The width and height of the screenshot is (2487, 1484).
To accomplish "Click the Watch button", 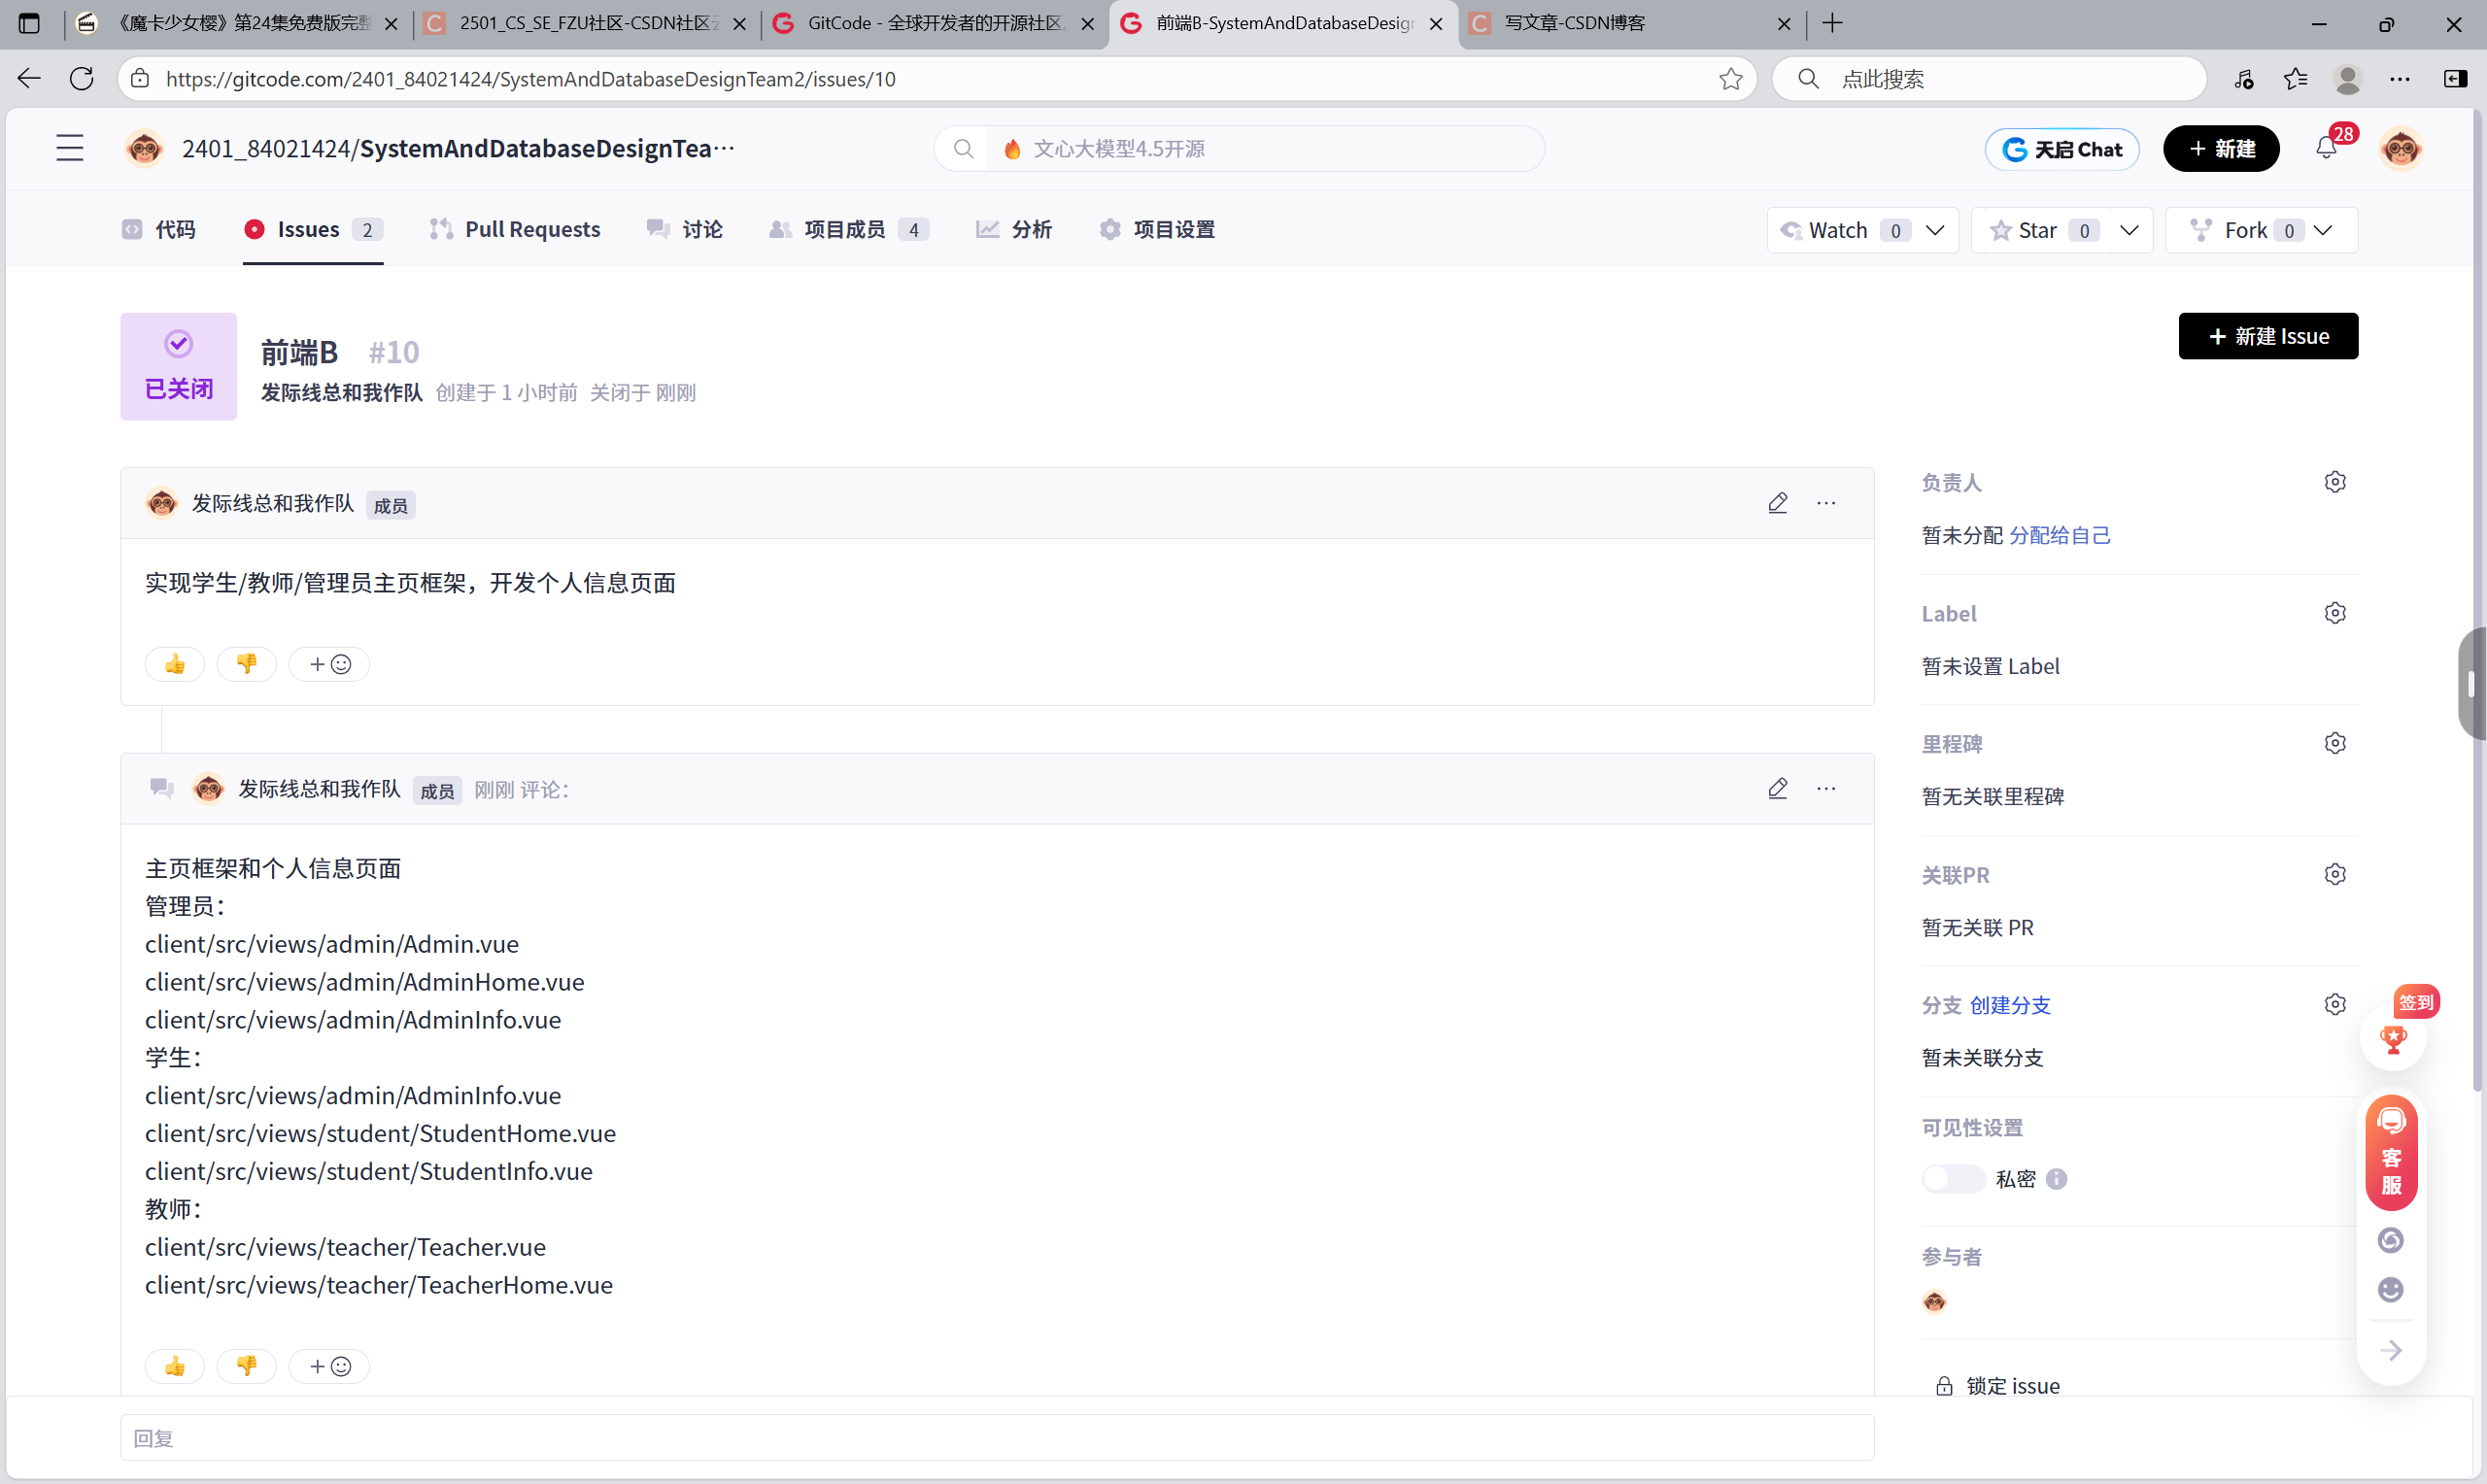I will 1838,230.
